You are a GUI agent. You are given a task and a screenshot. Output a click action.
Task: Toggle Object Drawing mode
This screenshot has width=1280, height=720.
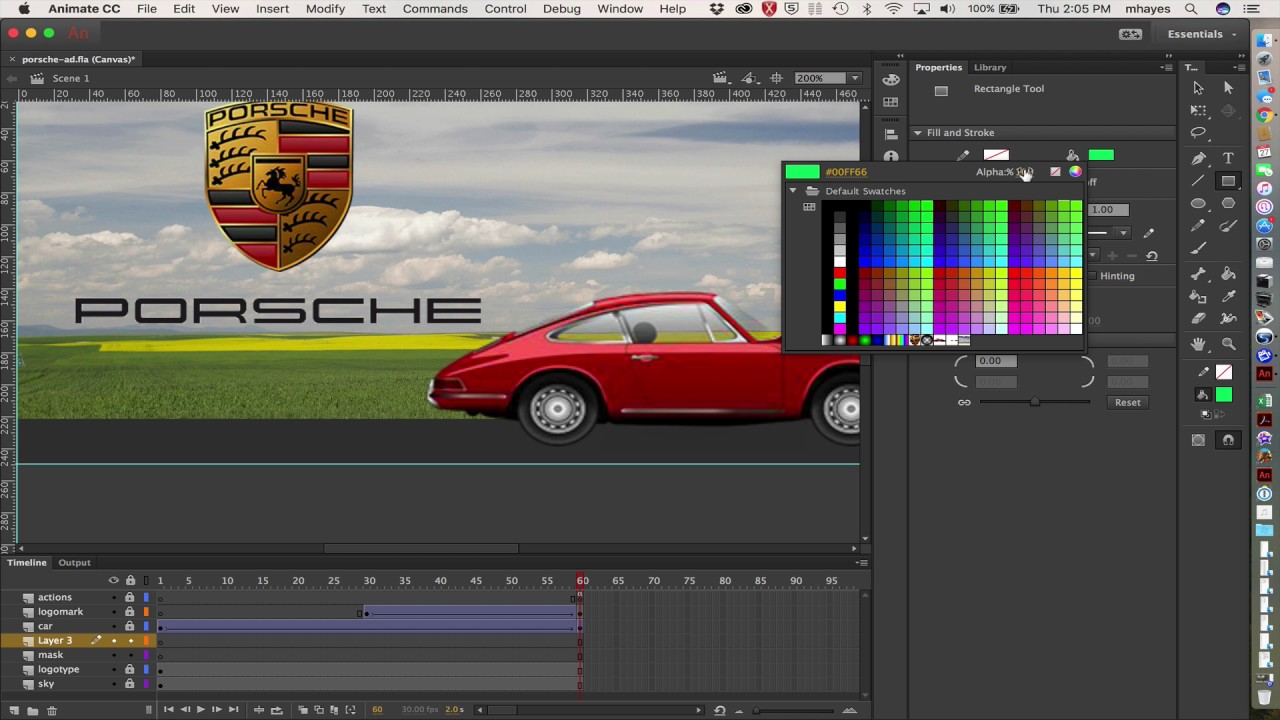(x=1198, y=440)
